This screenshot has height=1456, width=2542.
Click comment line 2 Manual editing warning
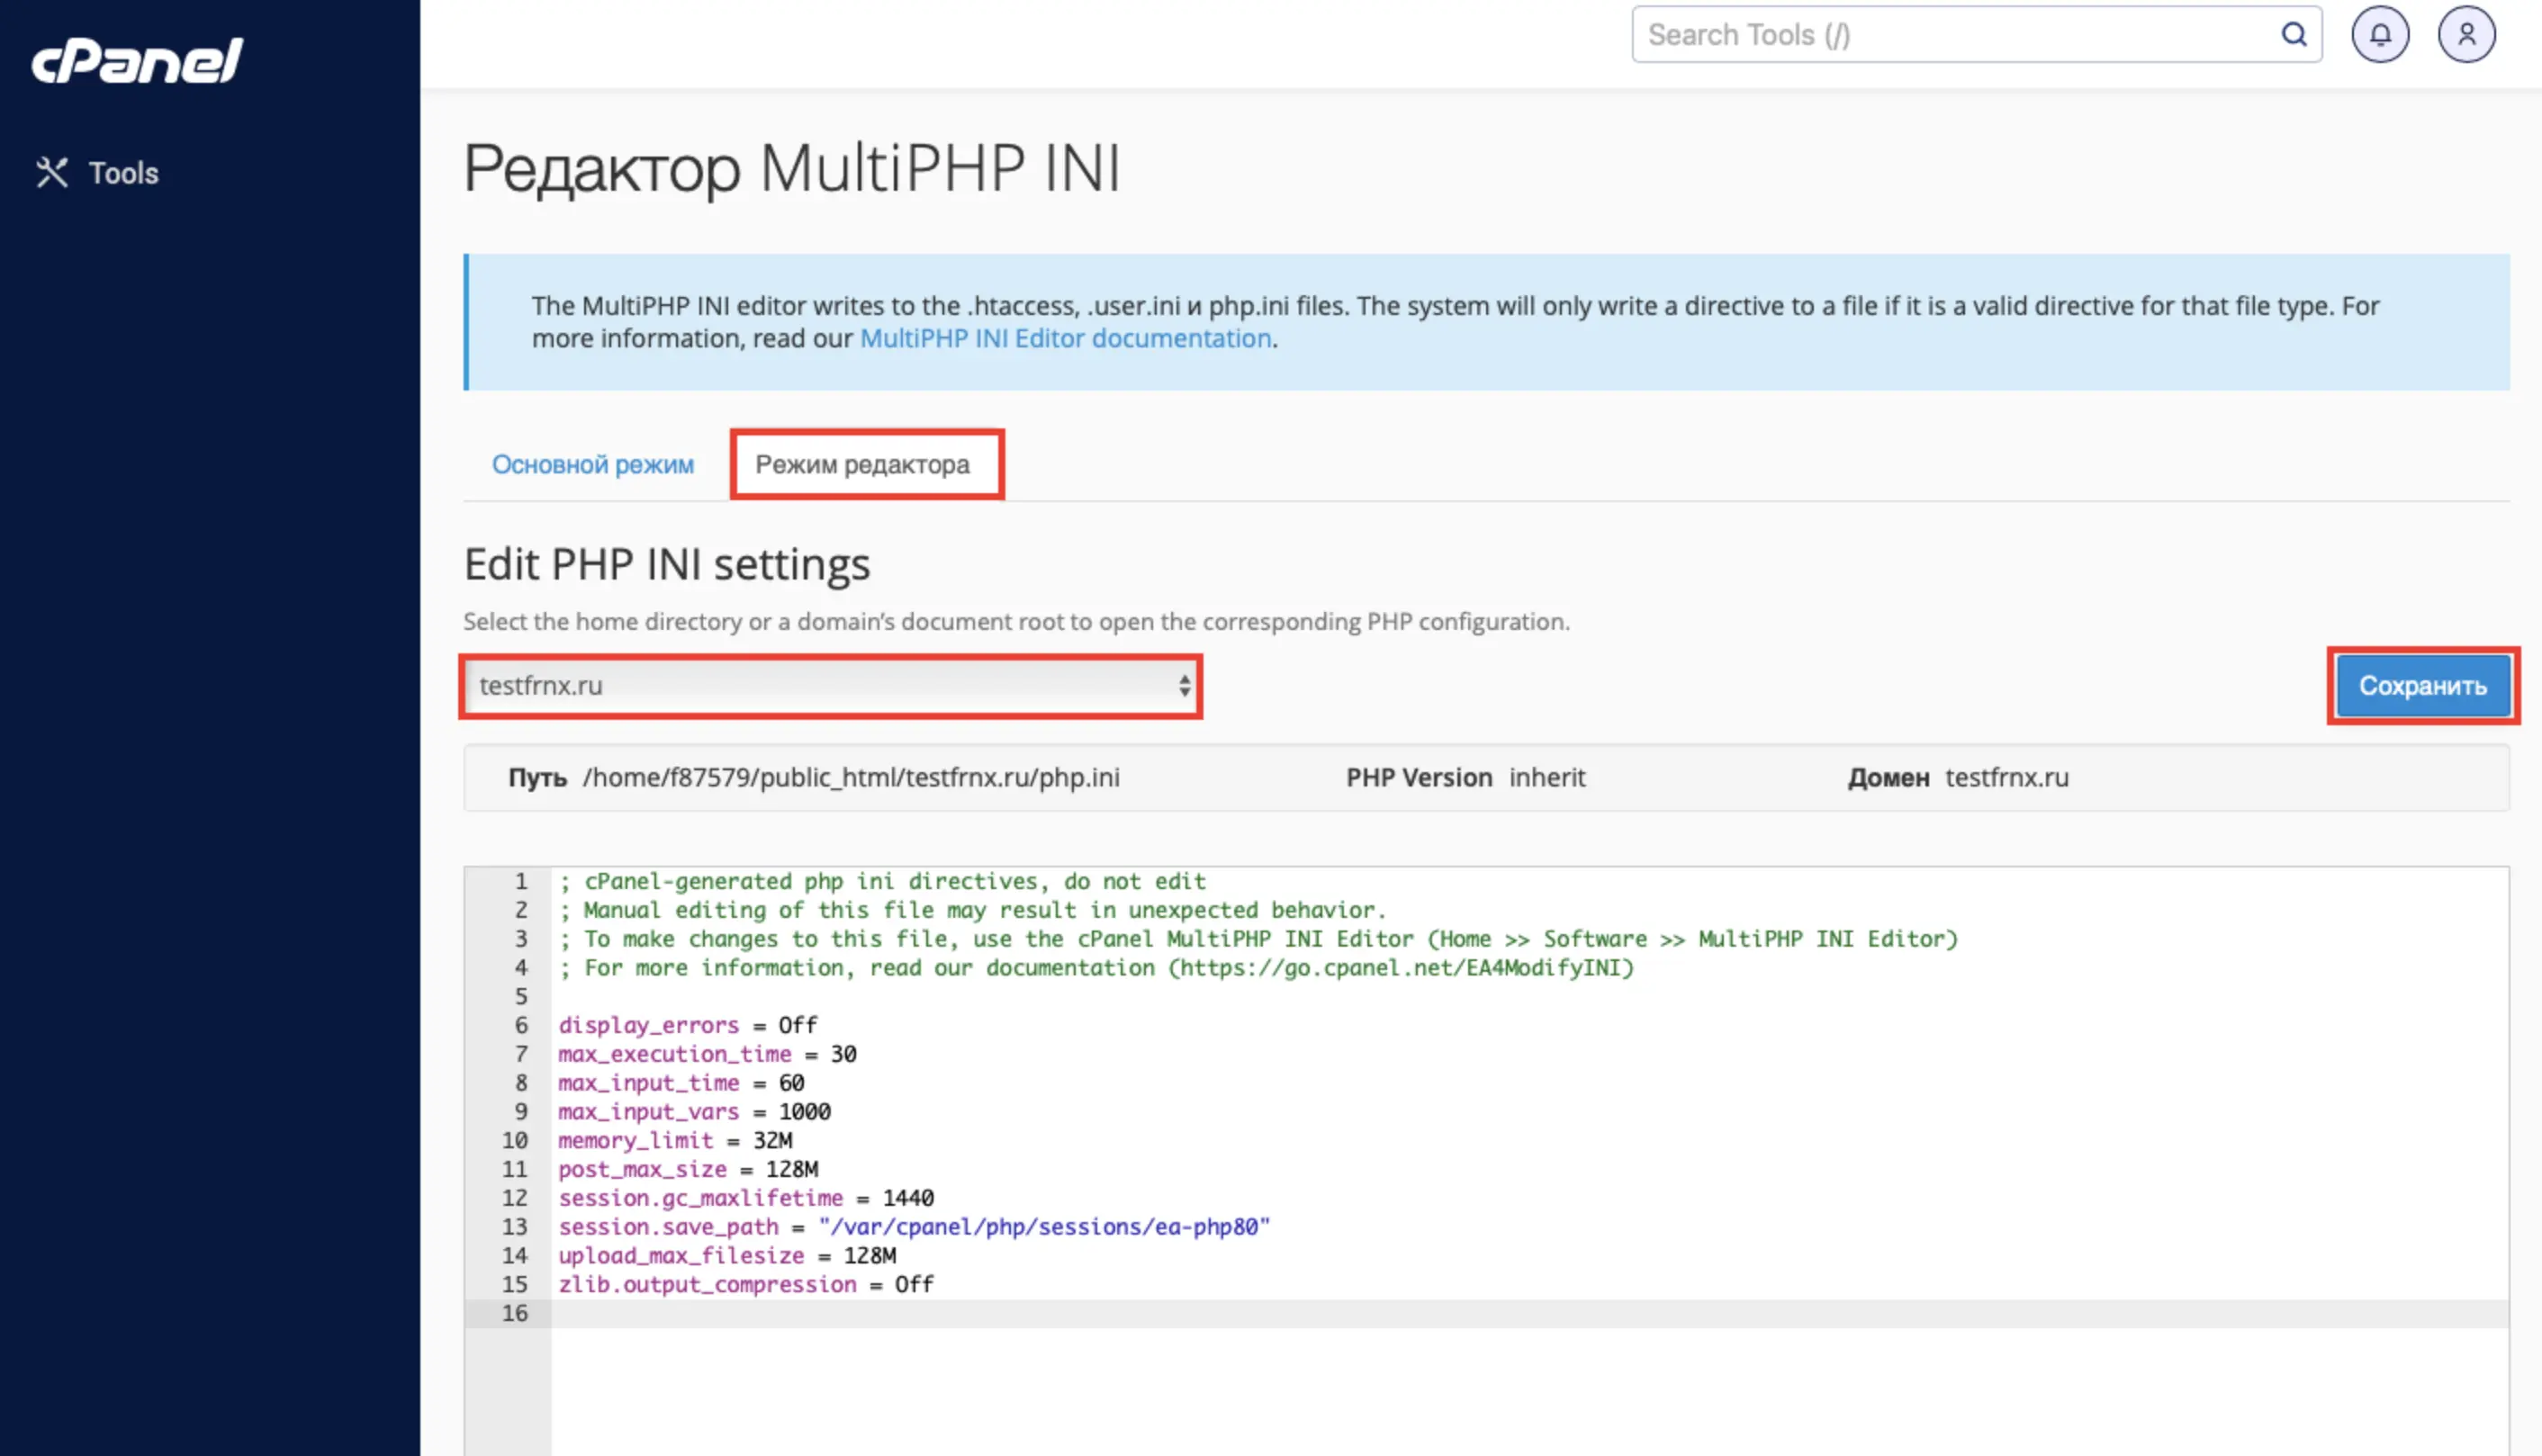coord(972,911)
